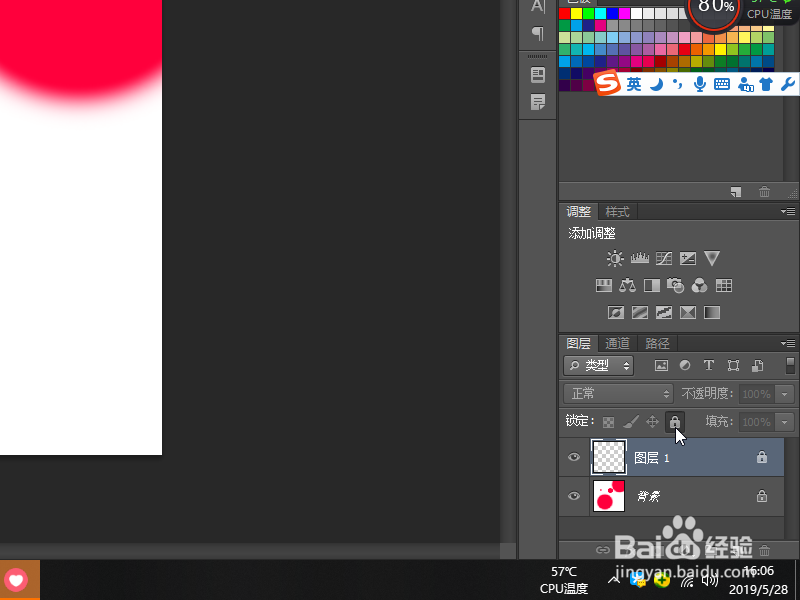Switch Sogou 英 Chinese/English mode

pyautogui.click(x=634, y=84)
